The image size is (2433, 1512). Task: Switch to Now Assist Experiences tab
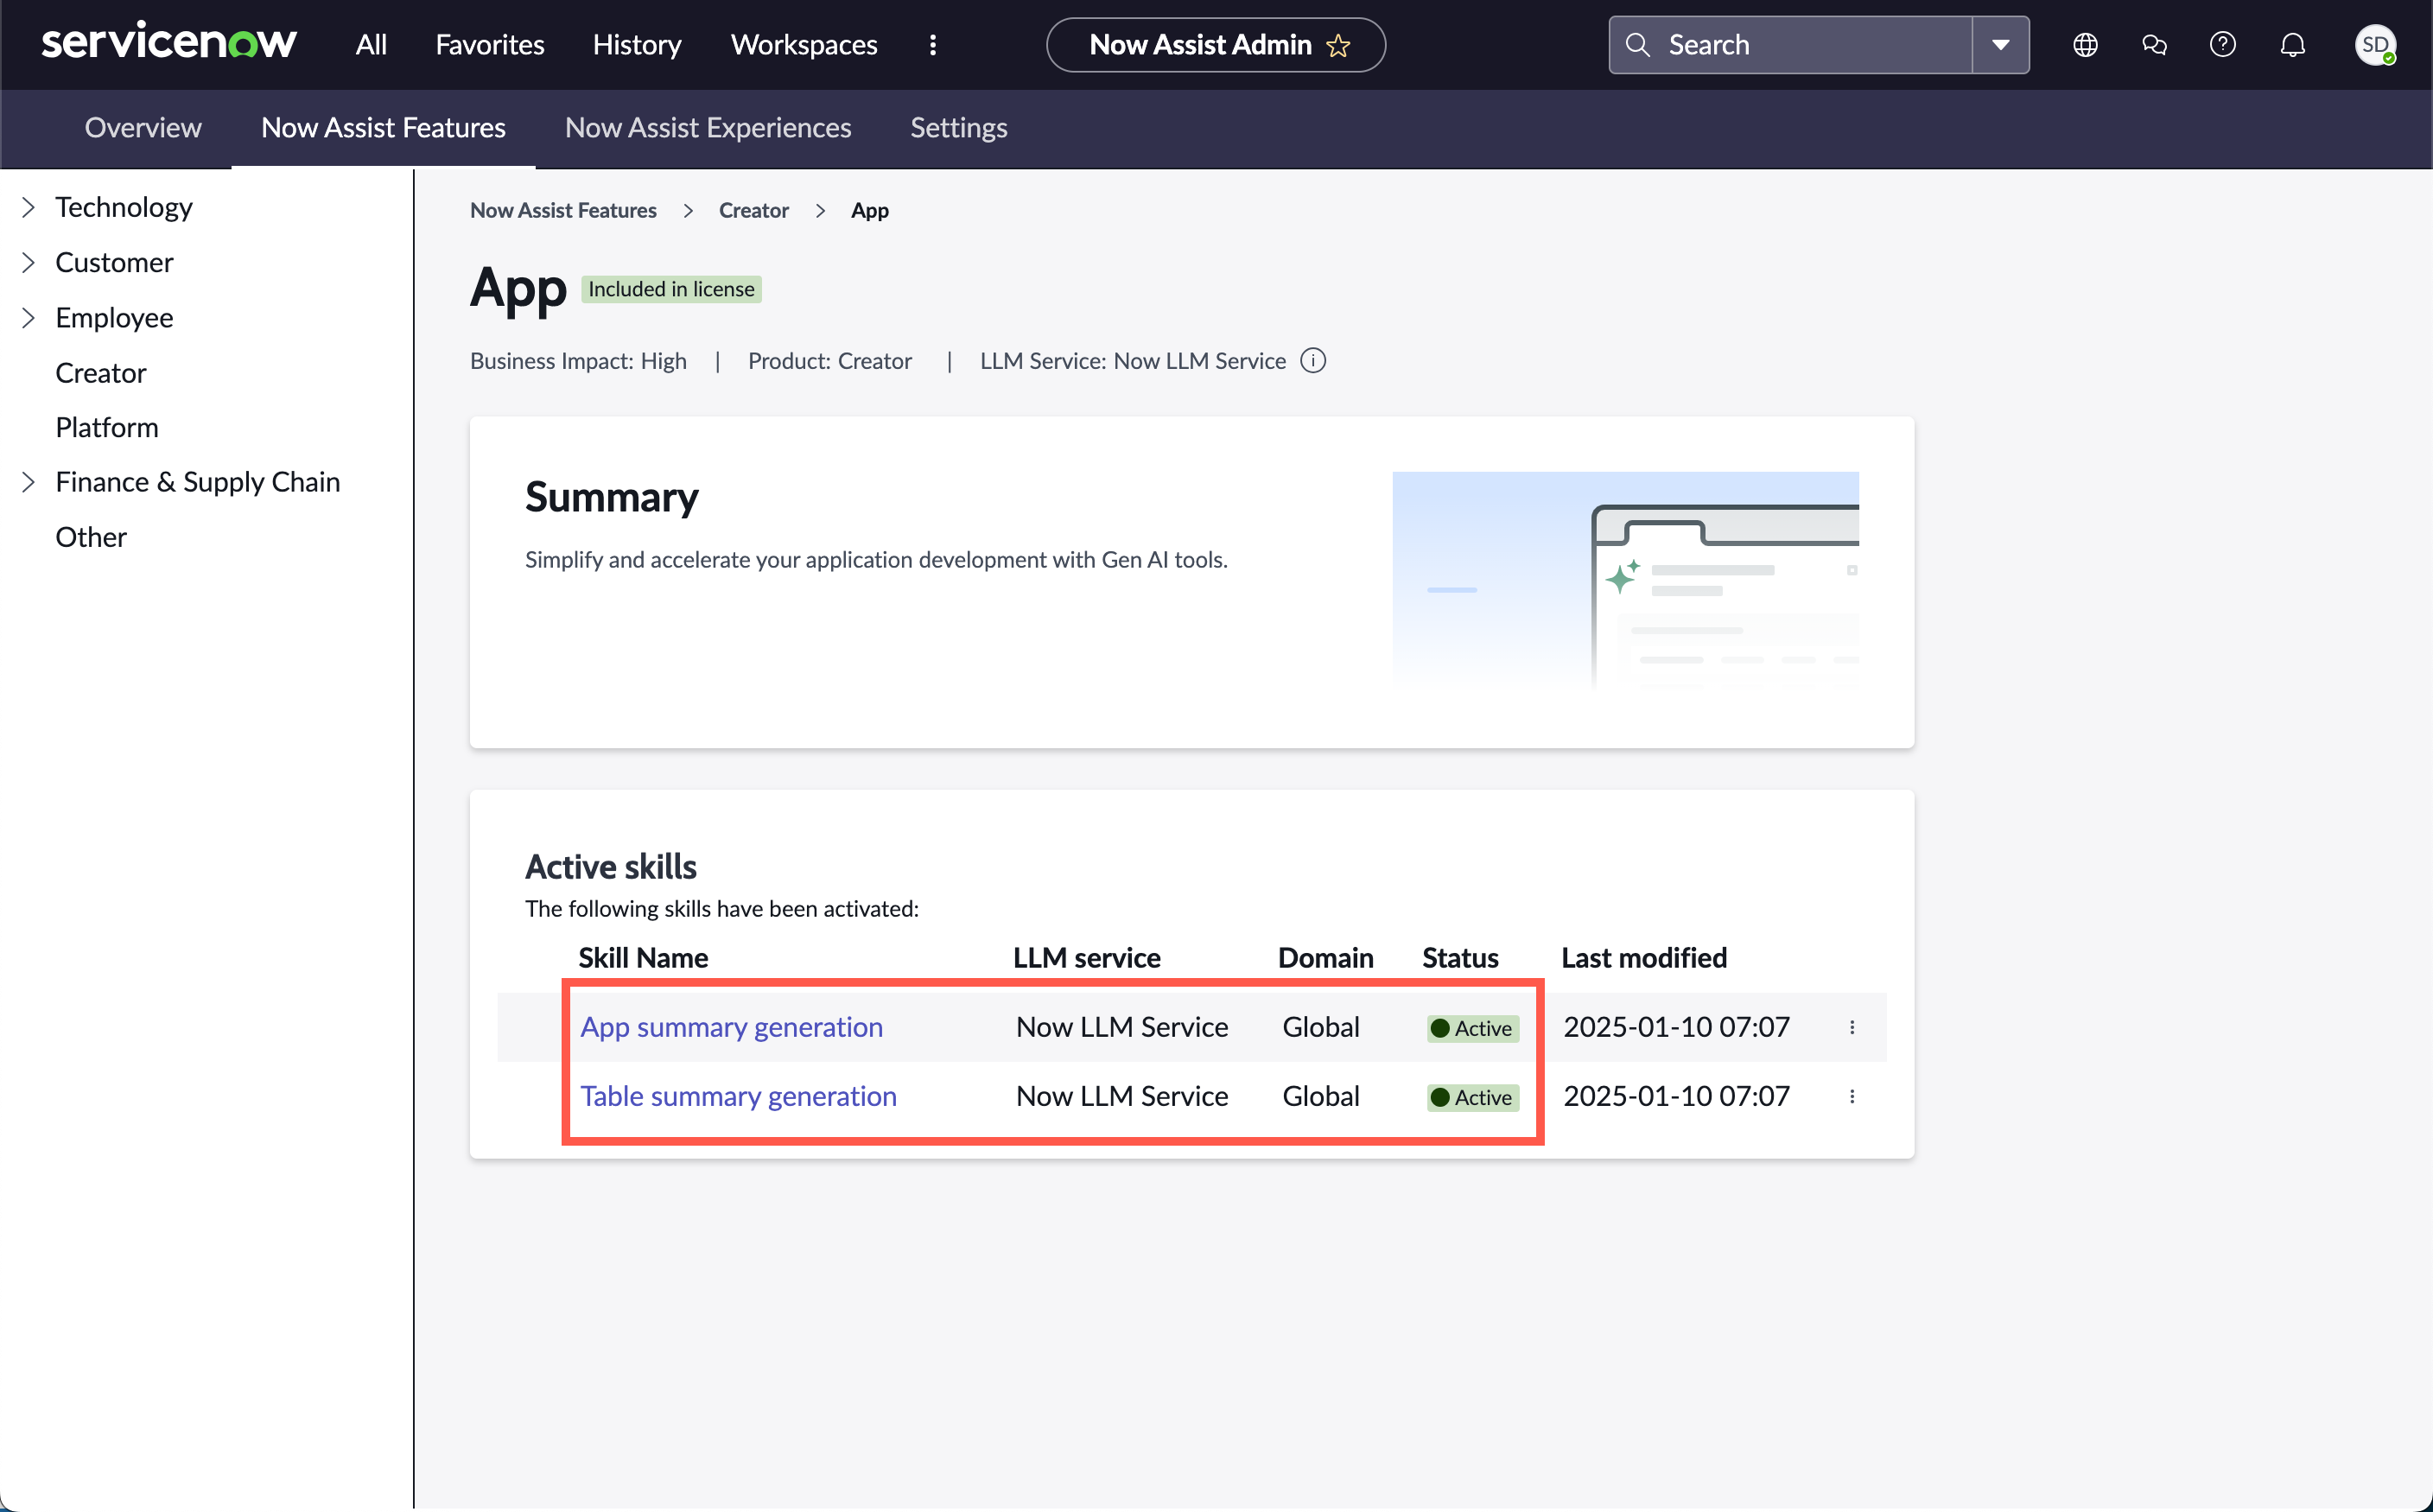coord(708,128)
